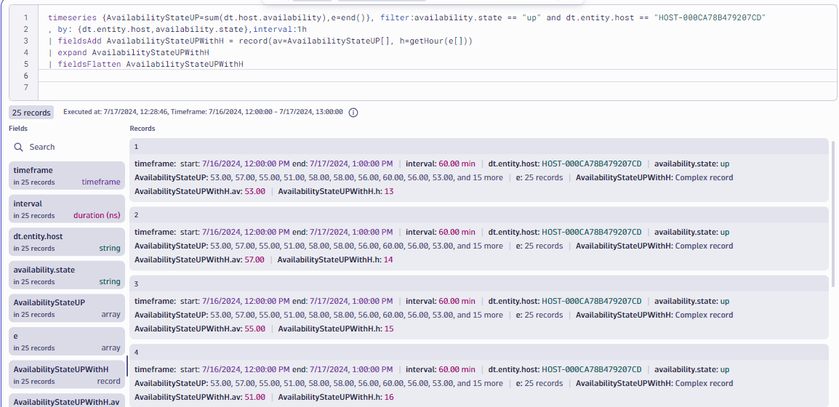Image resolution: width=839 pixels, height=407 pixels.
Task: Expand 'and 15 more' values in record 1
Action: tap(480, 177)
